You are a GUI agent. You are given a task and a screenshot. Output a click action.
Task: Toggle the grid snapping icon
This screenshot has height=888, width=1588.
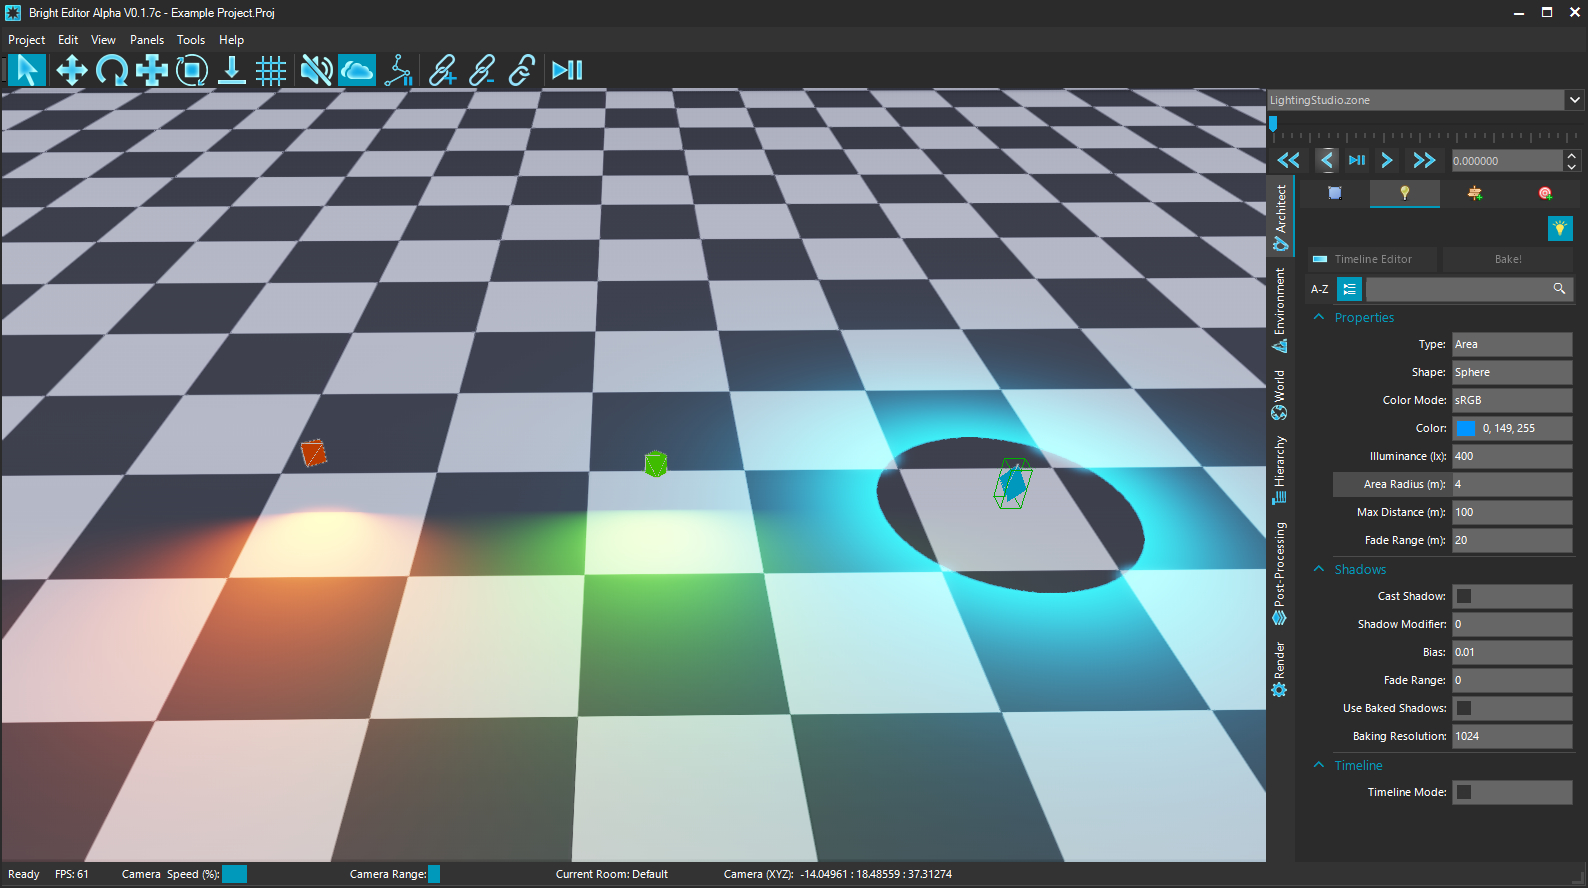271,70
